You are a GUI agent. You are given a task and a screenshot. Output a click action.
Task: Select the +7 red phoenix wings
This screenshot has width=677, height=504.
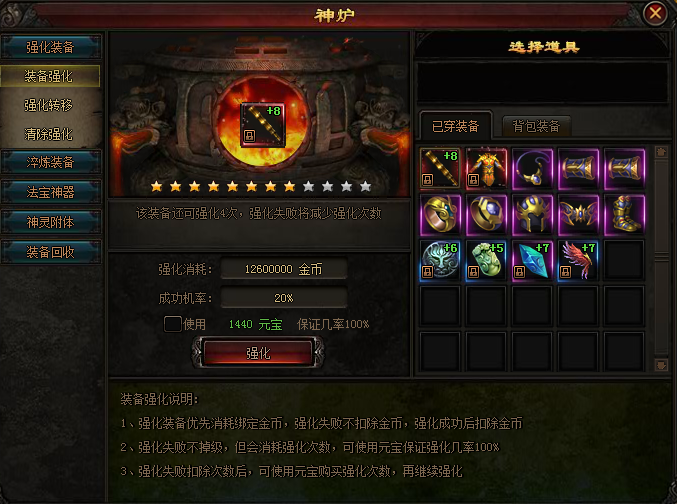point(578,260)
